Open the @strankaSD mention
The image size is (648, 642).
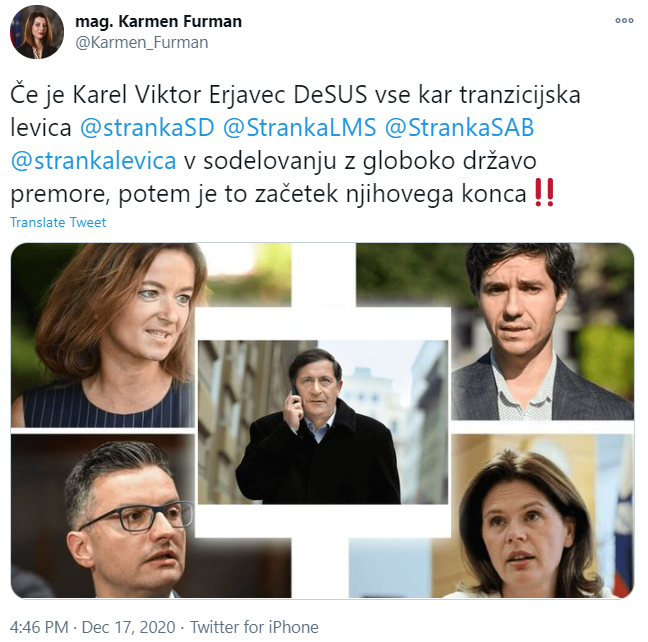tap(147, 127)
